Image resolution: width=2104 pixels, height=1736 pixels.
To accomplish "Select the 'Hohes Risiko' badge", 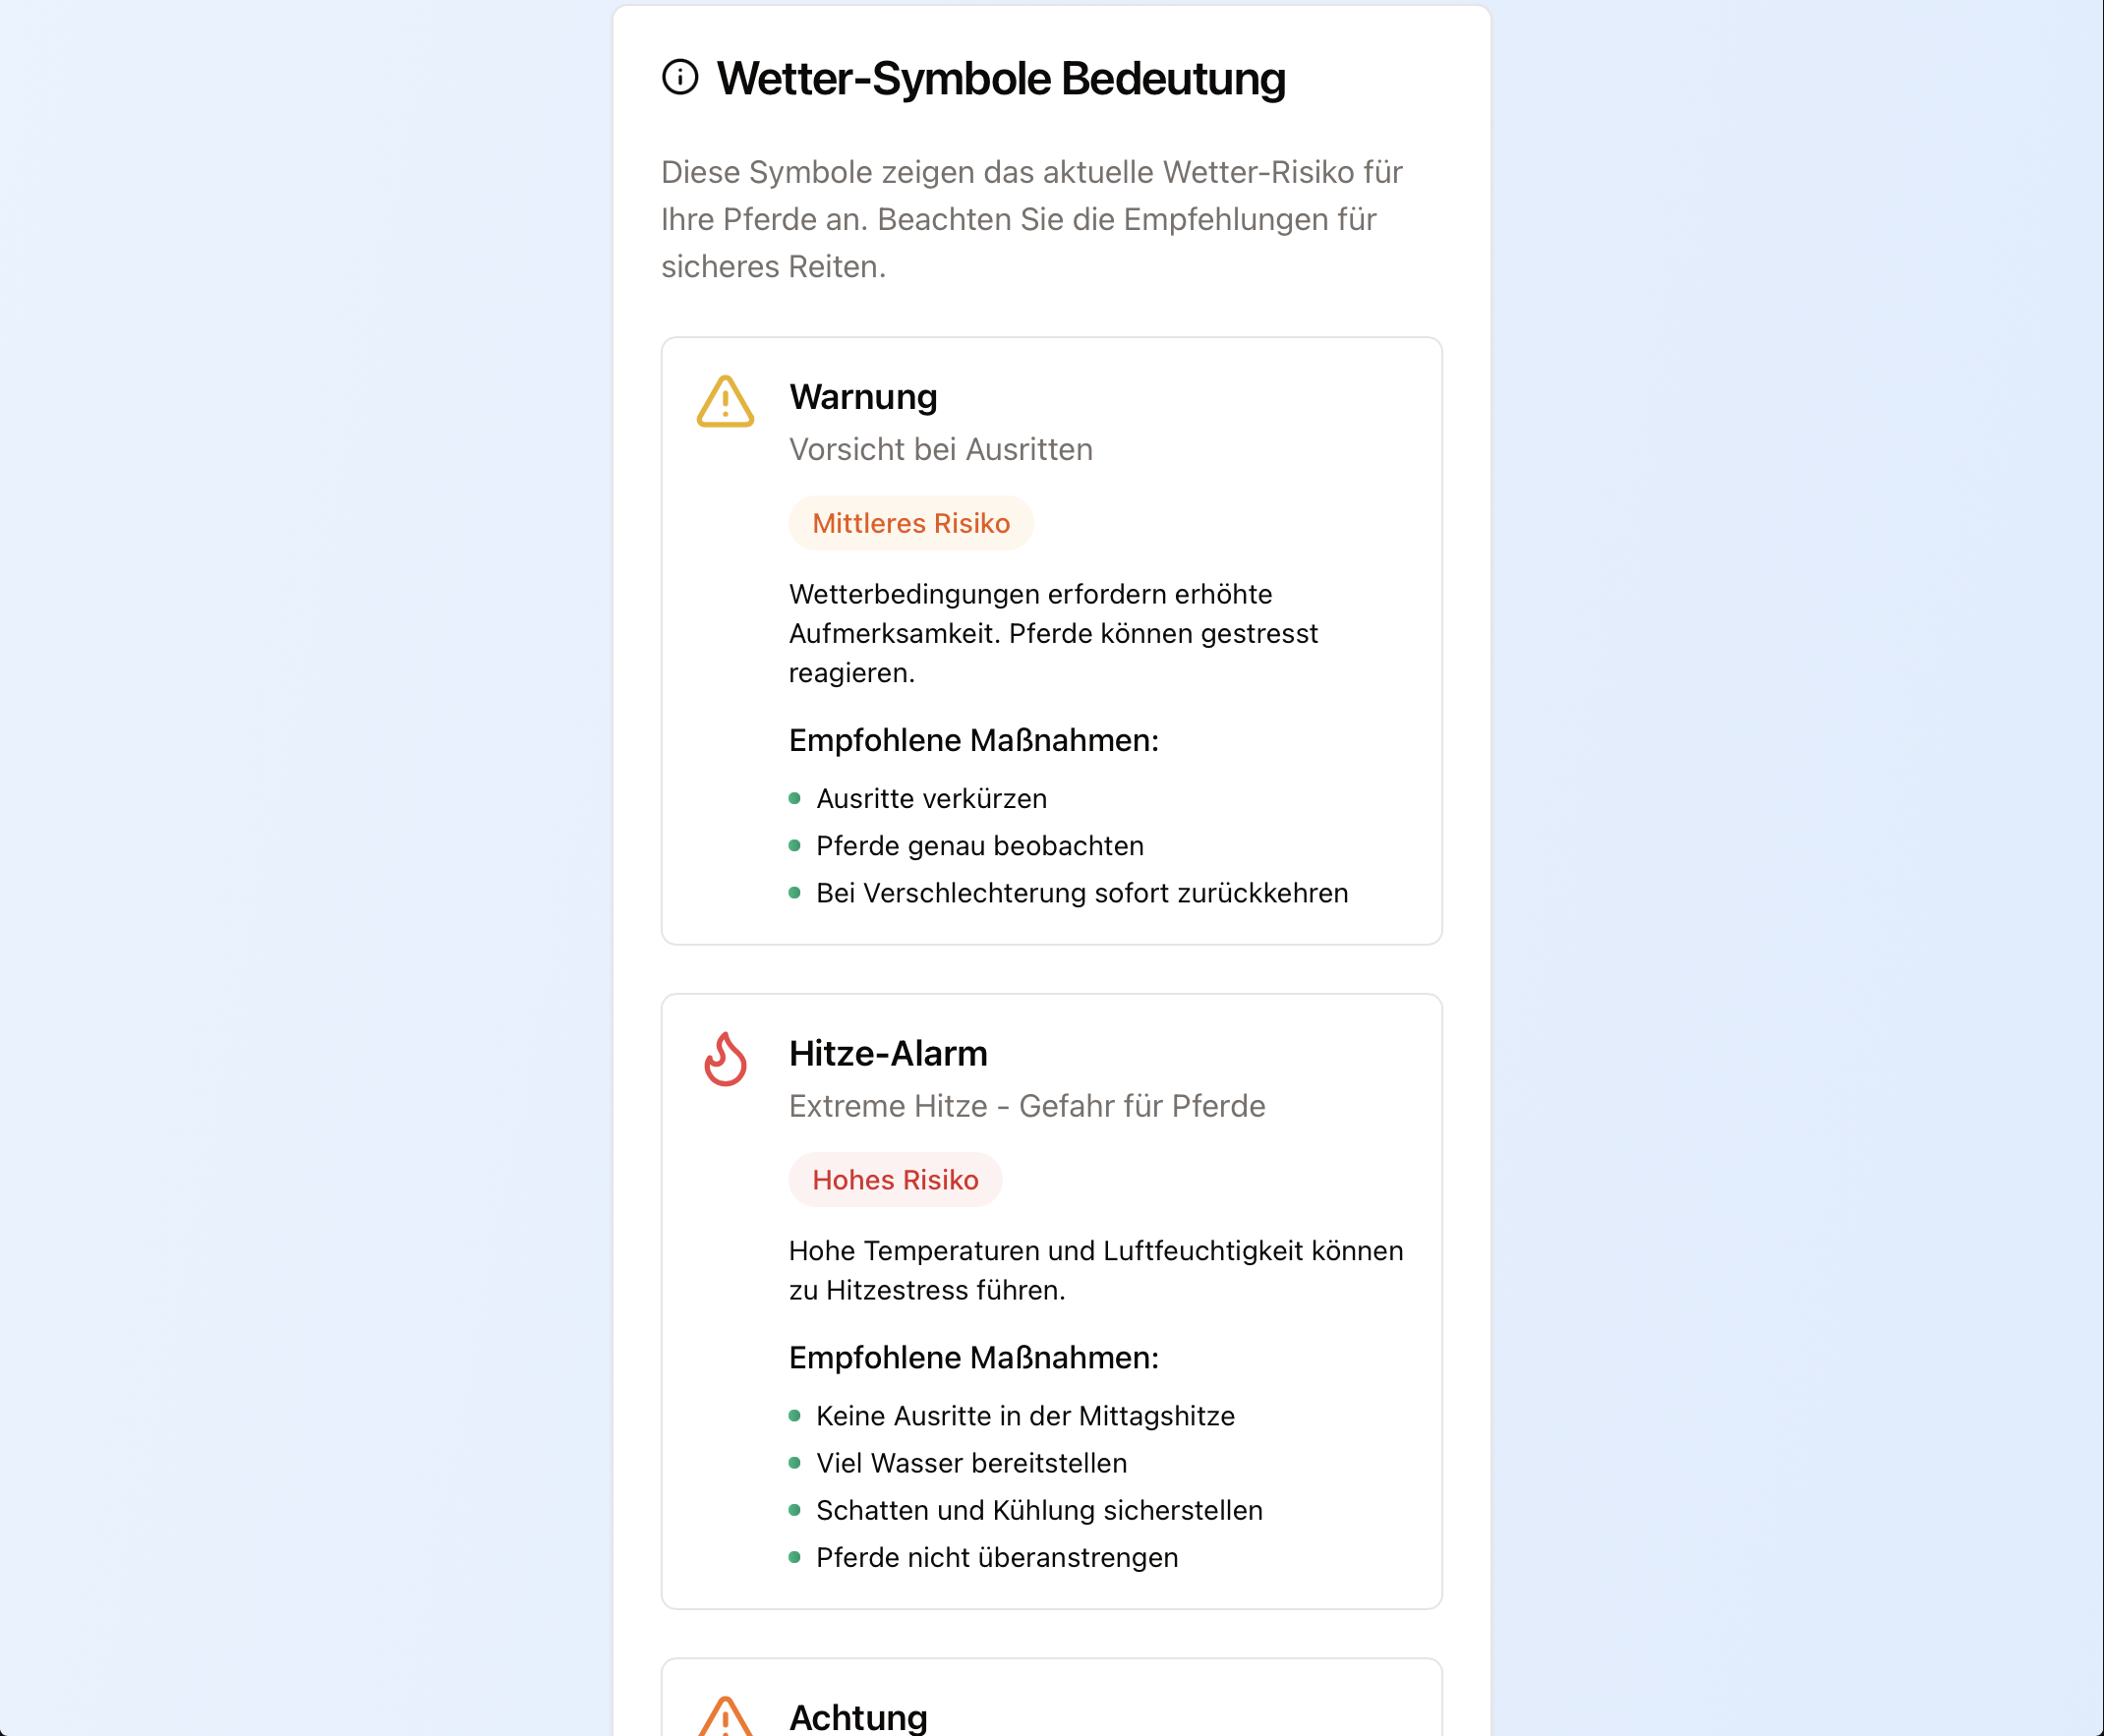I will coord(895,1180).
